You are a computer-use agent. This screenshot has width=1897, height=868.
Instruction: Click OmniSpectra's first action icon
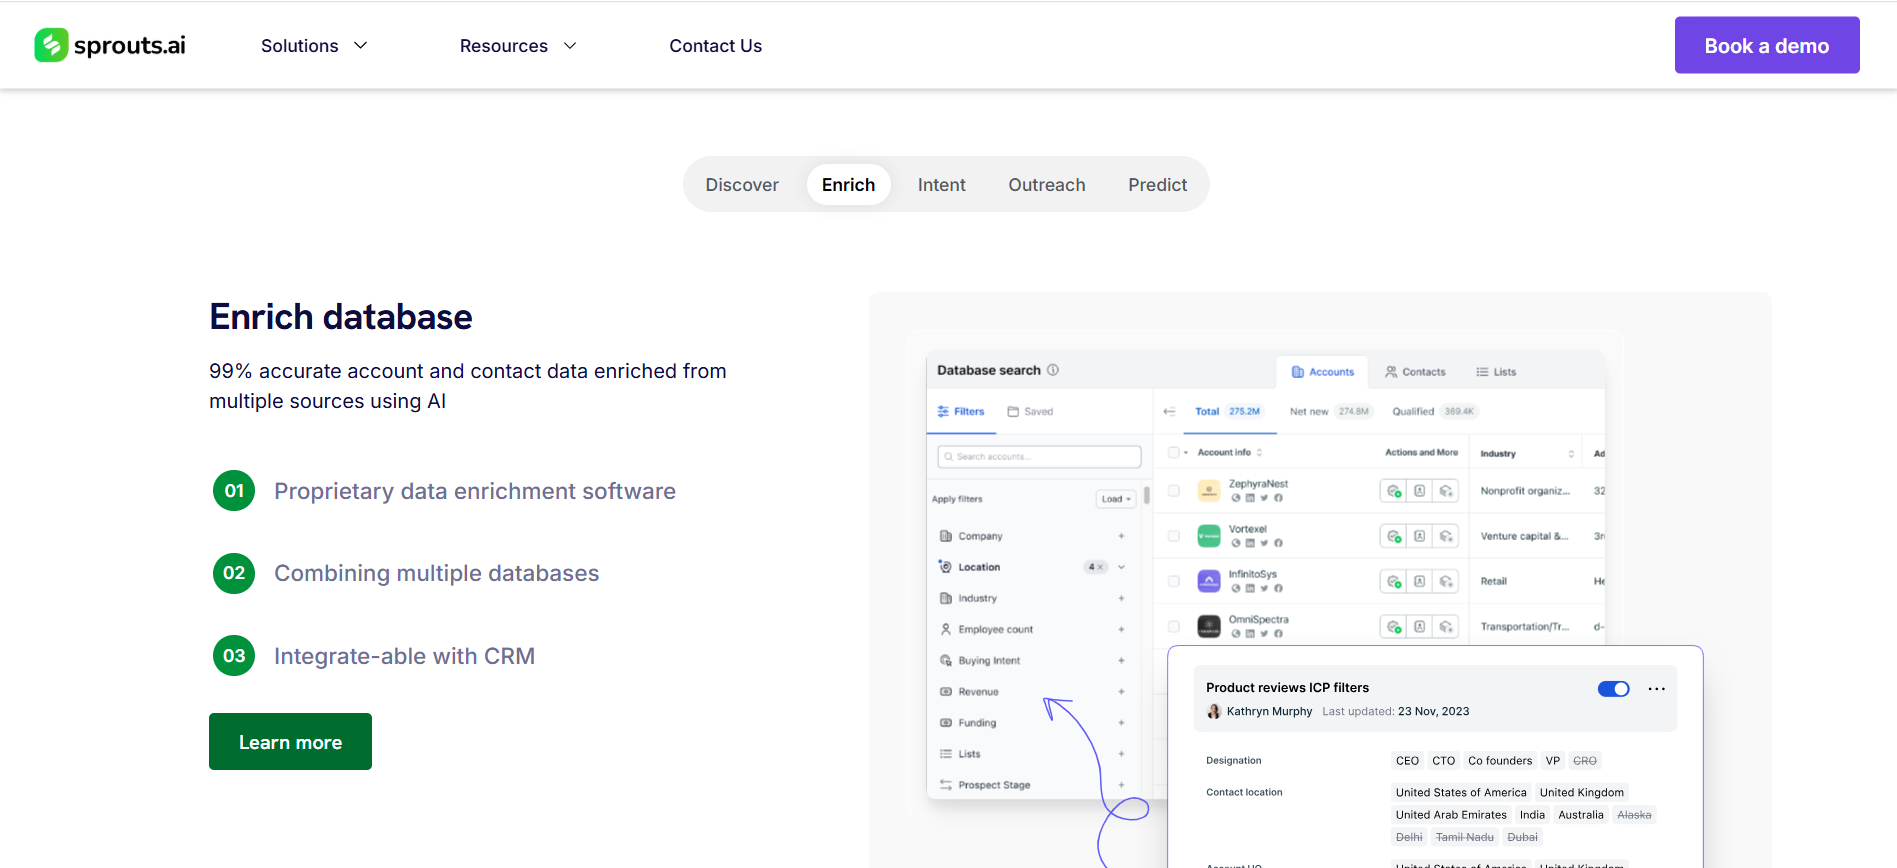click(1394, 626)
